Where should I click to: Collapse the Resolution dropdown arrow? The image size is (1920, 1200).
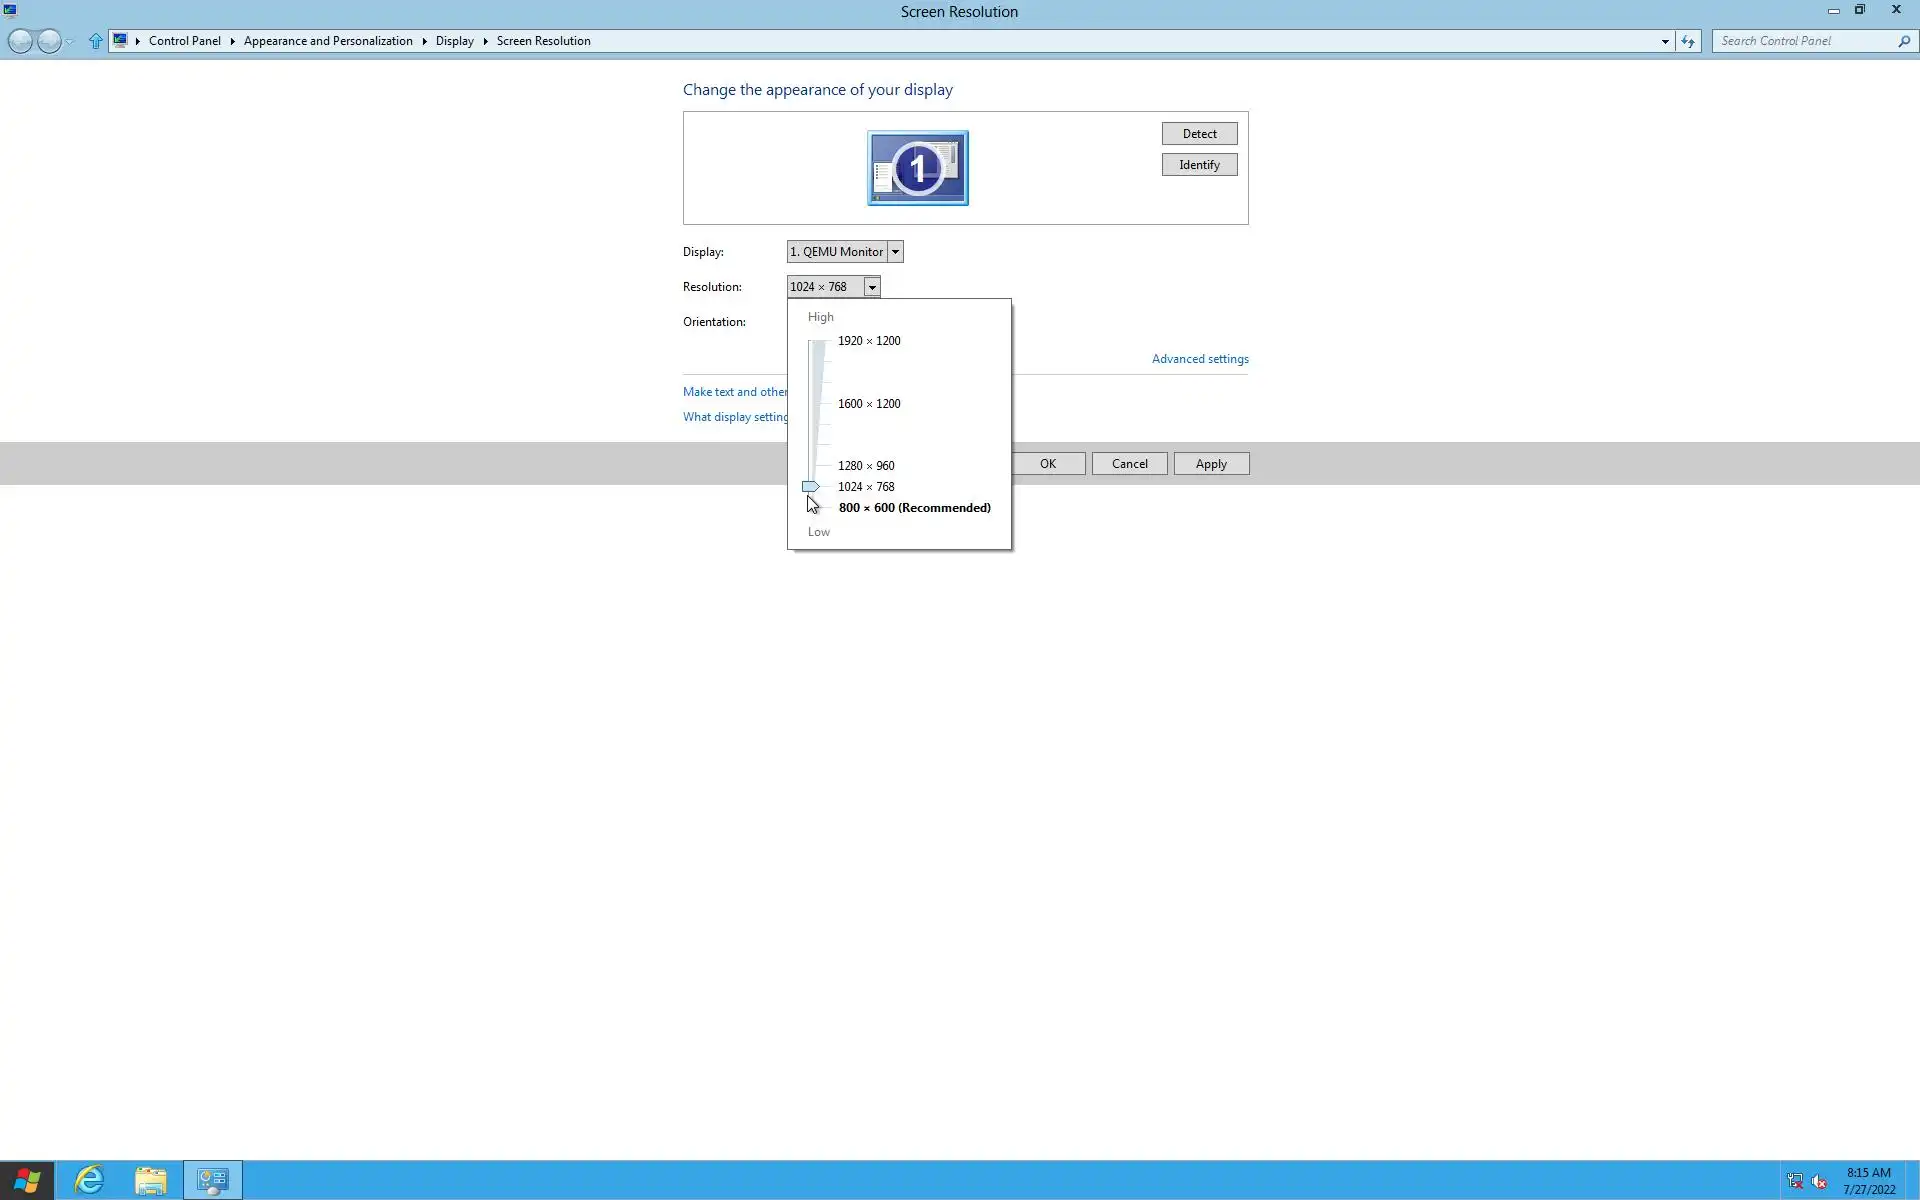(x=872, y=287)
